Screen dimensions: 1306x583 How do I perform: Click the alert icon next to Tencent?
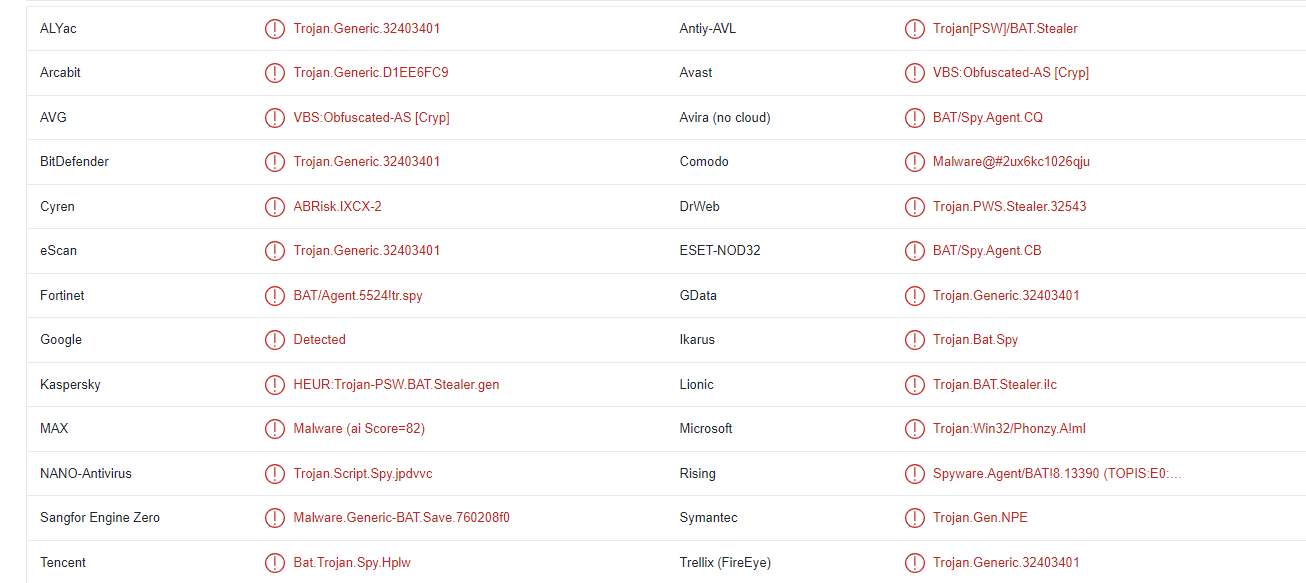click(275, 562)
